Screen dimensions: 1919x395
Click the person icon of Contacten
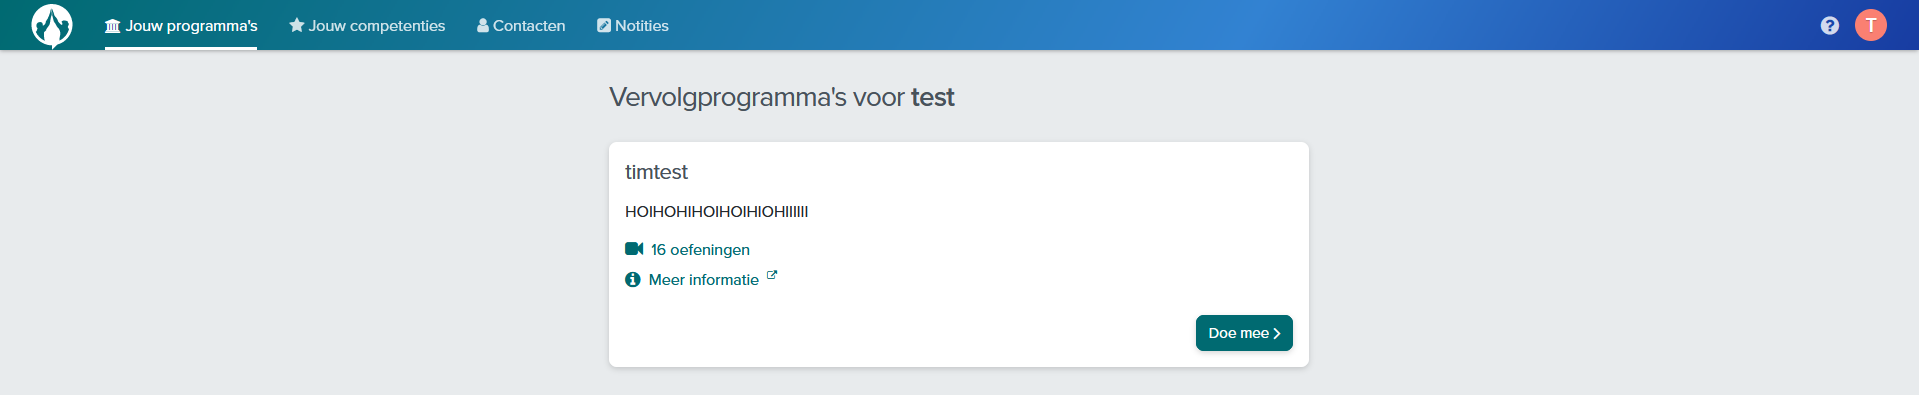[483, 25]
